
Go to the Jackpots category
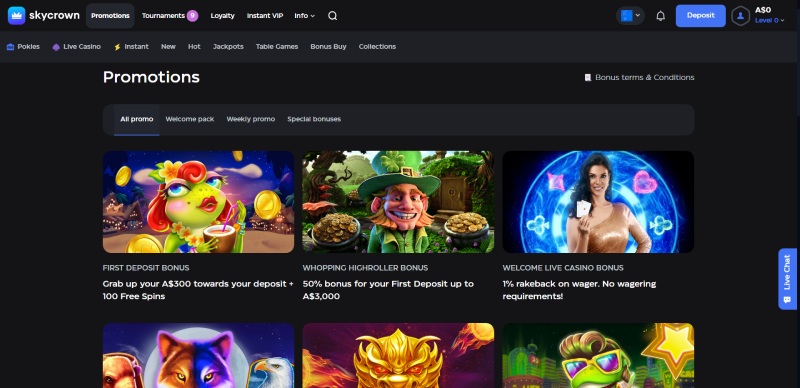pos(228,46)
